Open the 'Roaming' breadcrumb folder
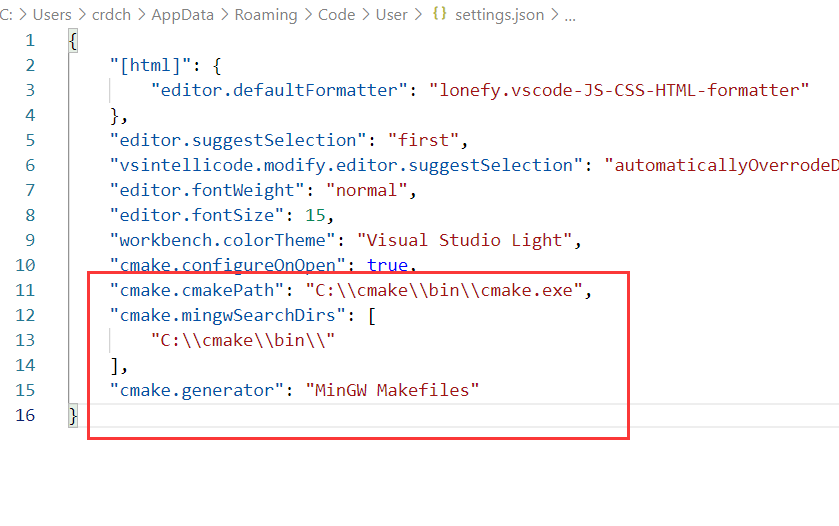This screenshot has width=839, height=526. 266,14
